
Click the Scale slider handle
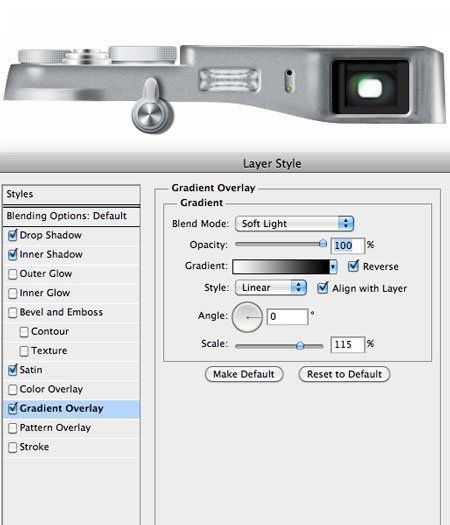coord(300,345)
